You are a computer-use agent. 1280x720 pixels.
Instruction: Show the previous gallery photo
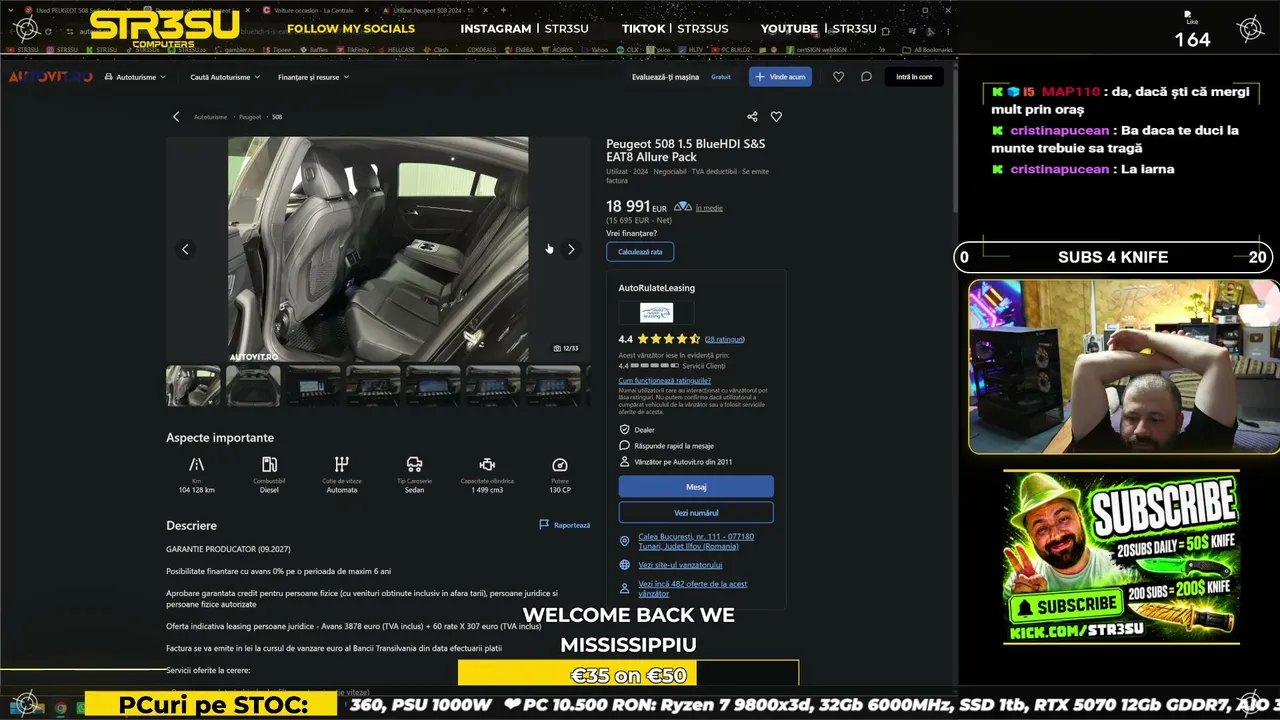pyautogui.click(x=185, y=249)
